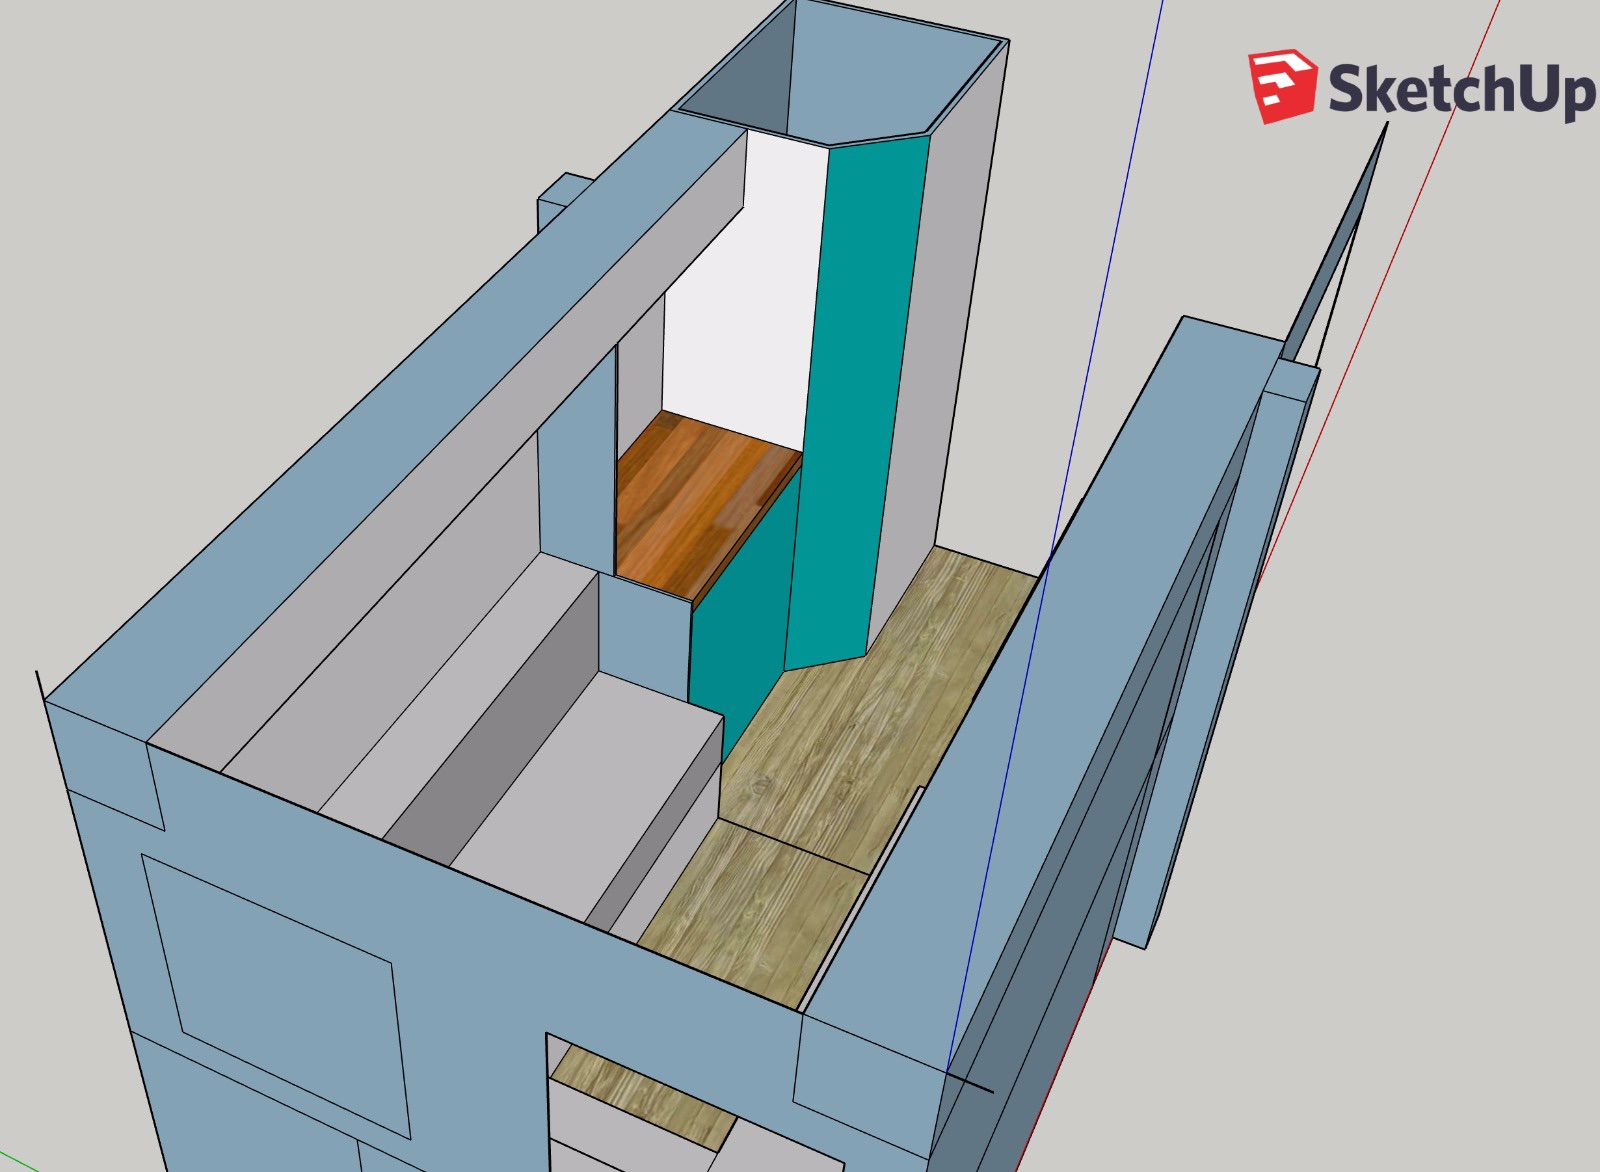
Task: Select the white back wall face
Action: (x=748, y=290)
